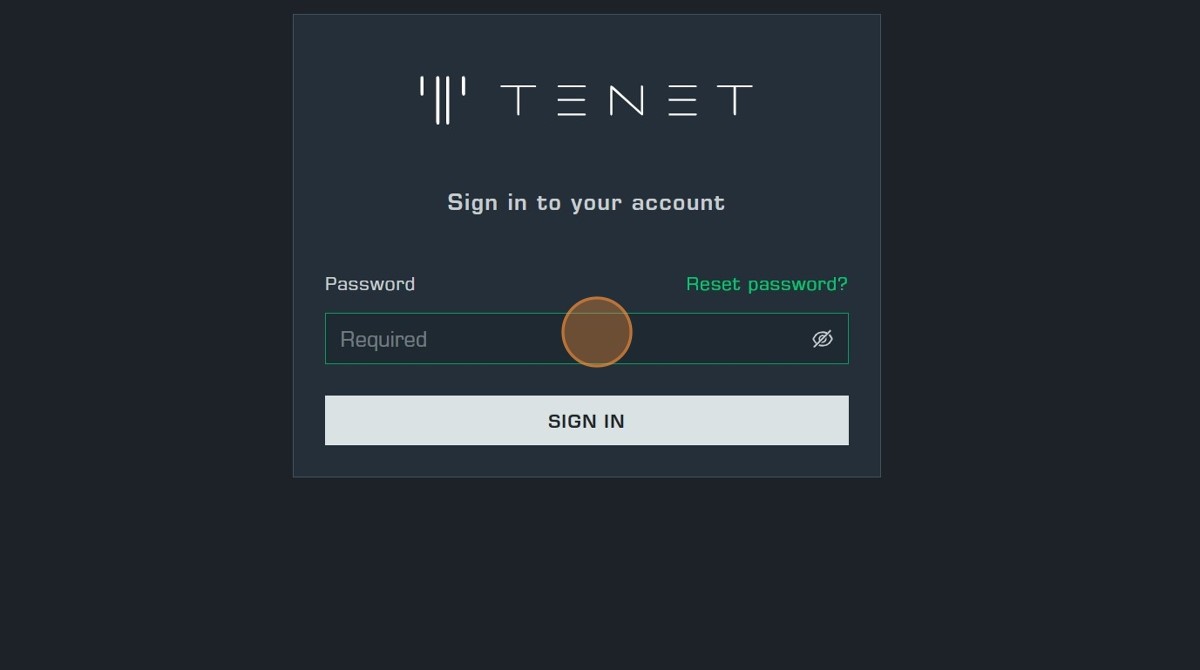Screen dimensions: 1200x670
Task: Click the Password field label
Action: pyautogui.click(x=370, y=284)
